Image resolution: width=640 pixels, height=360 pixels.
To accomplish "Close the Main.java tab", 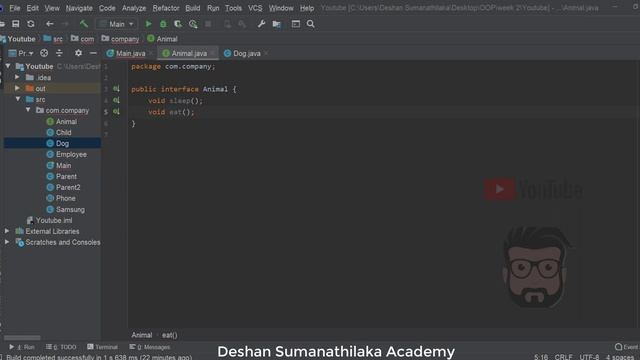I will (x=151, y=53).
